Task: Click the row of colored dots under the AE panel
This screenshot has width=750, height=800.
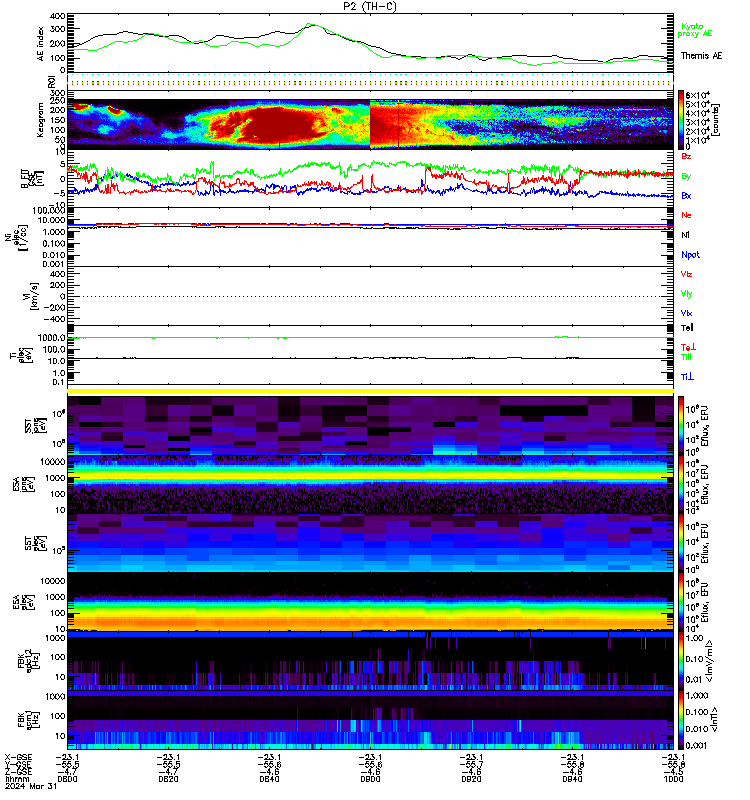Action: pyautogui.click(x=370, y=82)
